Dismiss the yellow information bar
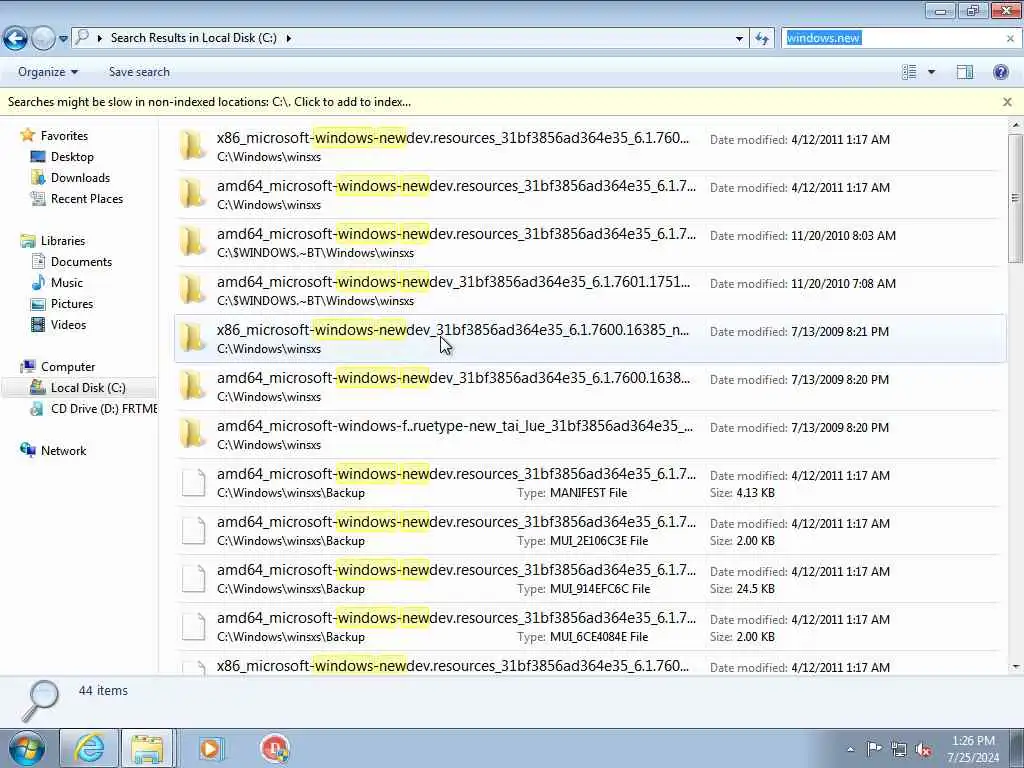The width and height of the screenshot is (1024, 768). [1007, 102]
